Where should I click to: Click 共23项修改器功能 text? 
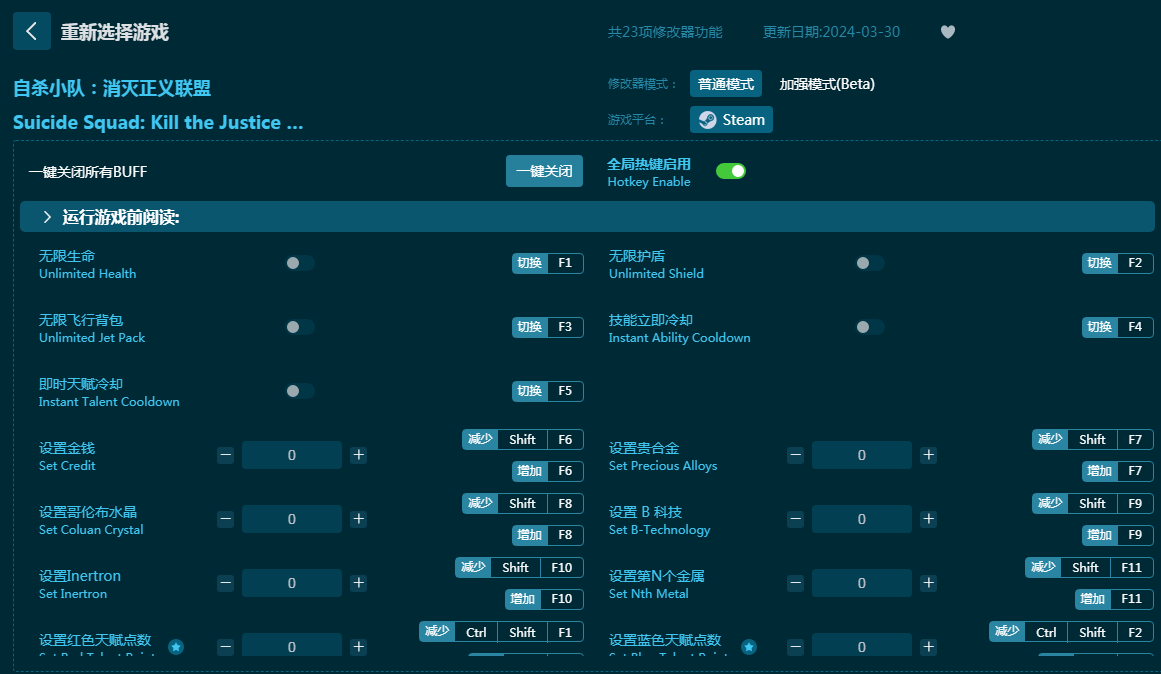[665, 32]
